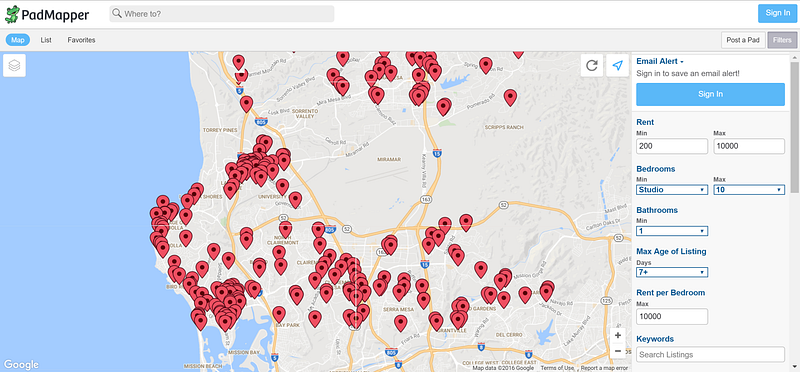This screenshot has width=800, height=372.
Task: Click Report a map error link
Action: click(605, 368)
